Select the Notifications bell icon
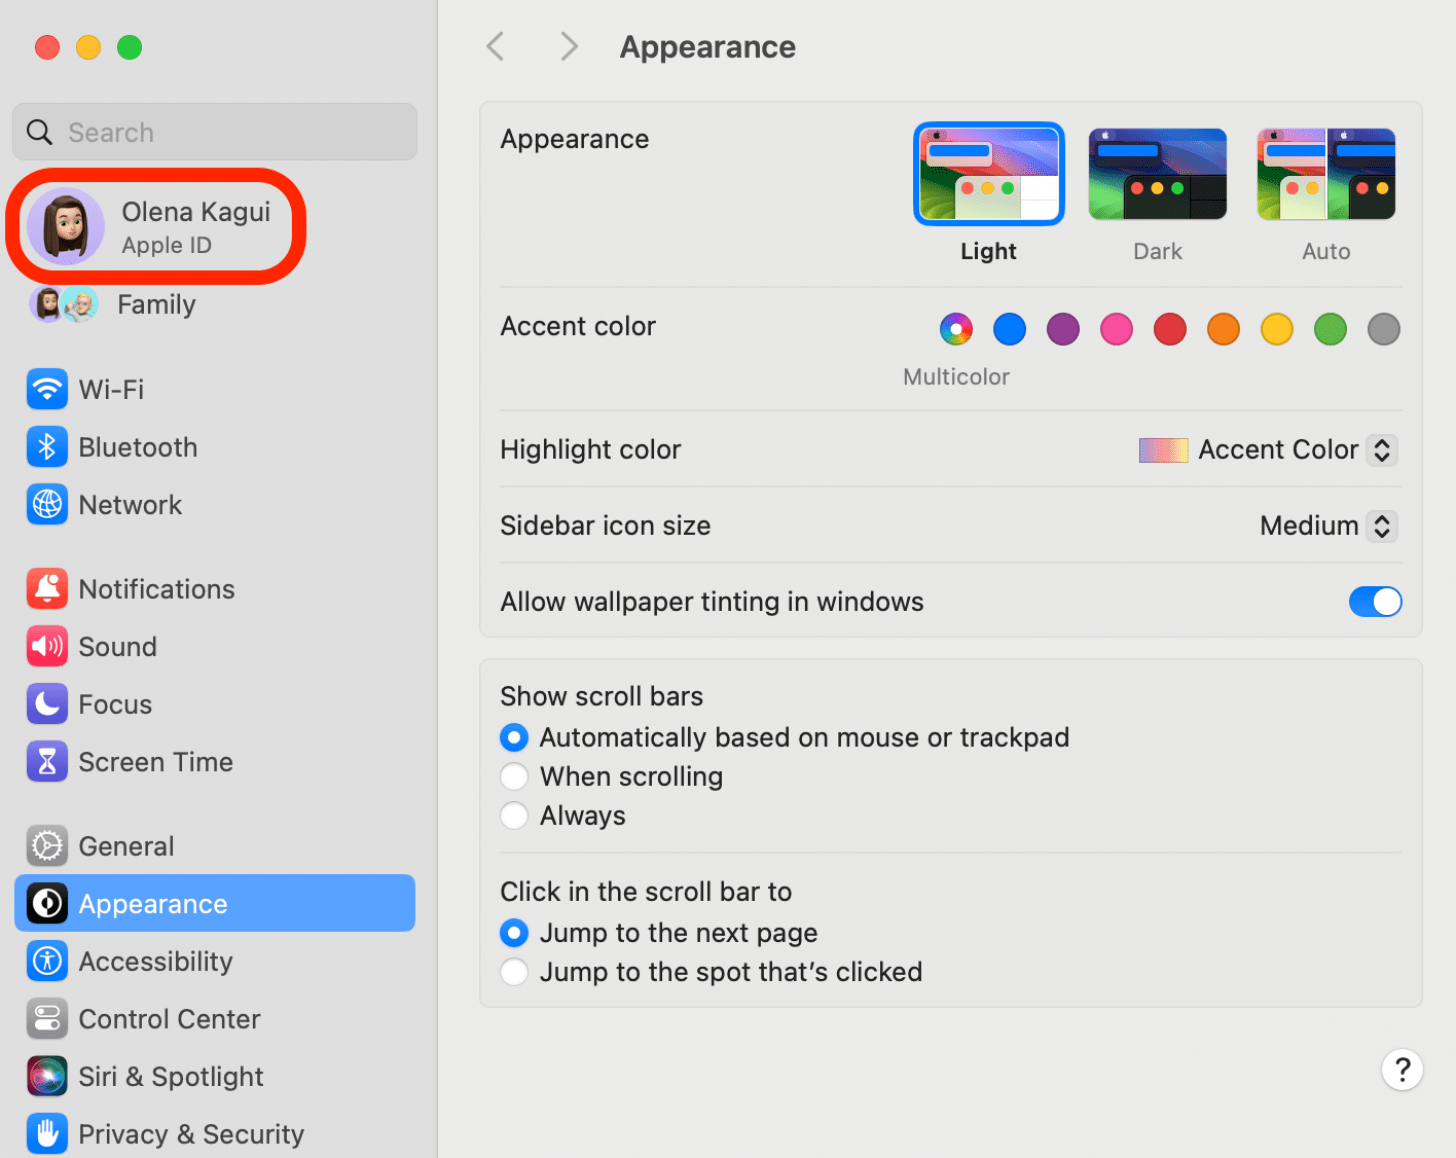1456x1158 pixels. click(x=47, y=589)
